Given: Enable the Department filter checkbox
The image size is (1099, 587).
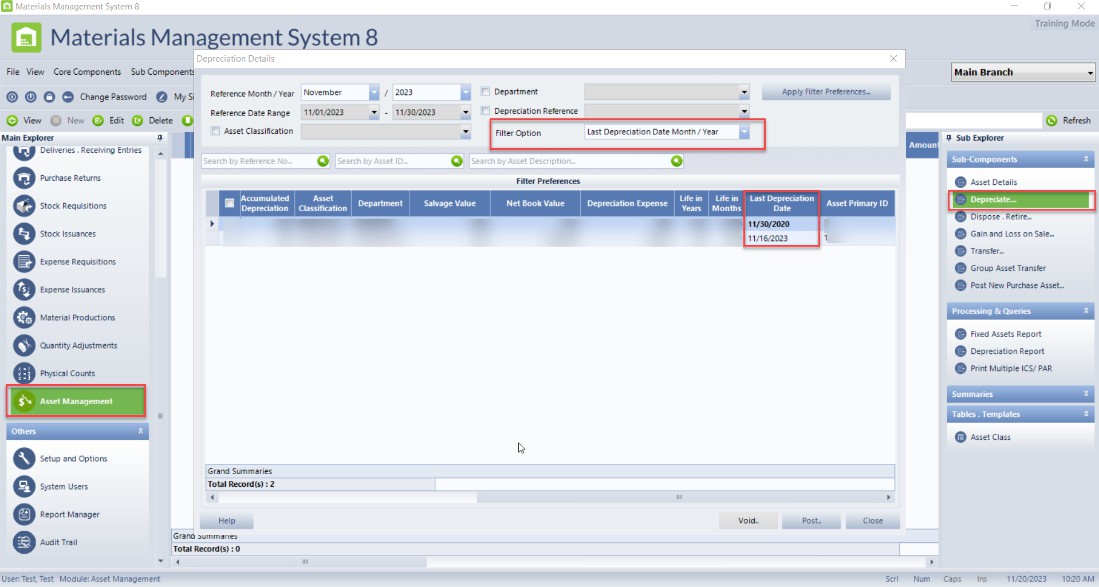Looking at the screenshot, I should 486,92.
